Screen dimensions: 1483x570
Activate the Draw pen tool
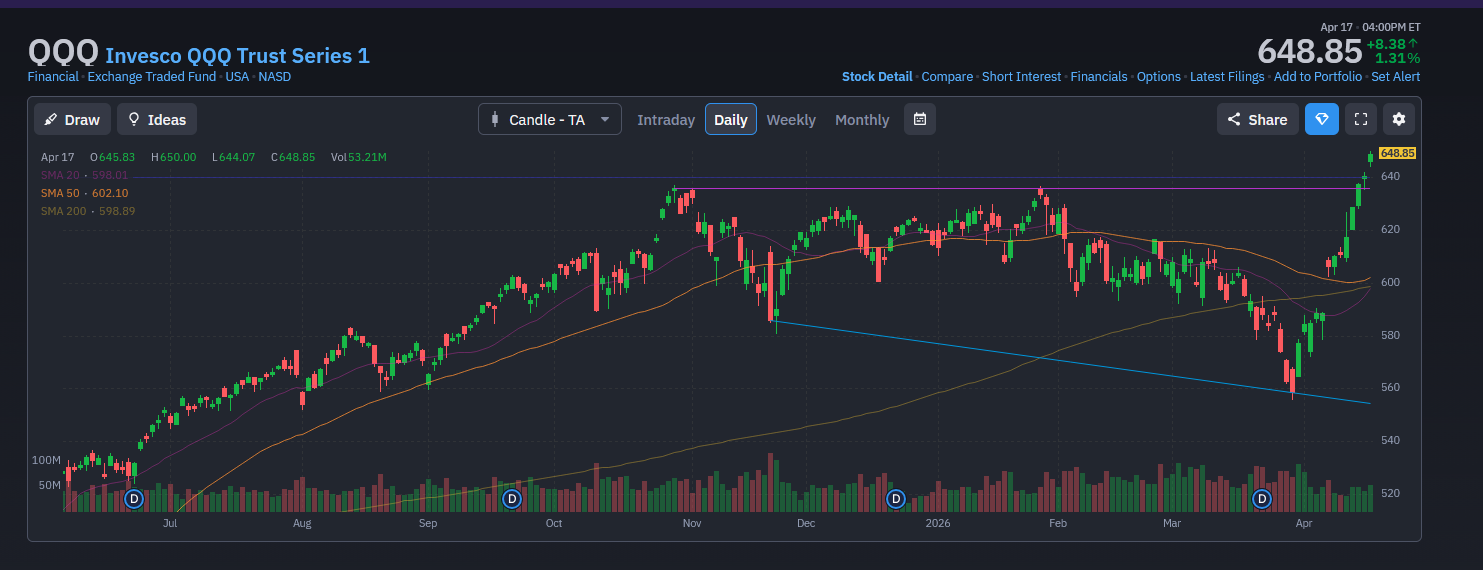[72, 119]
